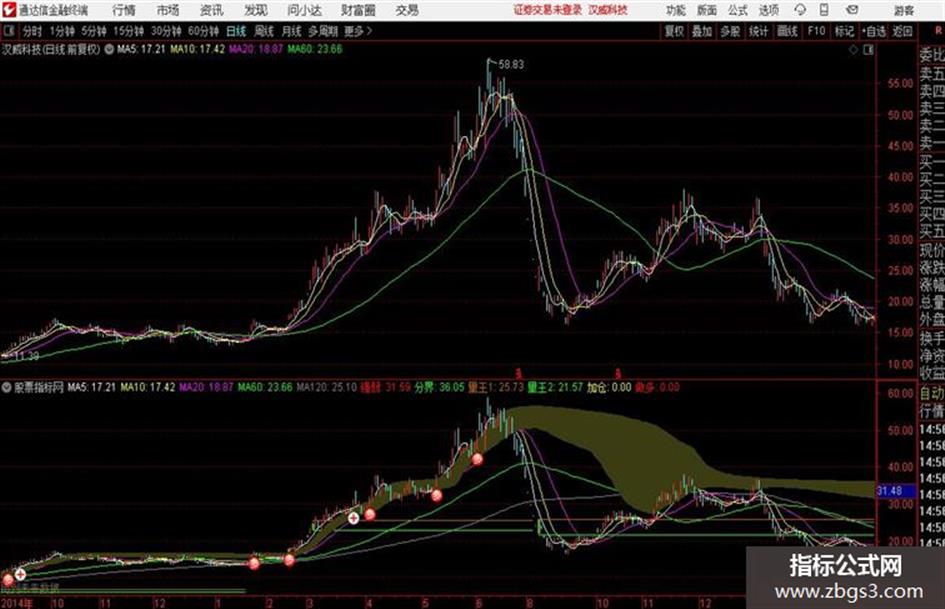
Task: Add to watchlist with 自选 button
Action: click(x=874, y=31)
